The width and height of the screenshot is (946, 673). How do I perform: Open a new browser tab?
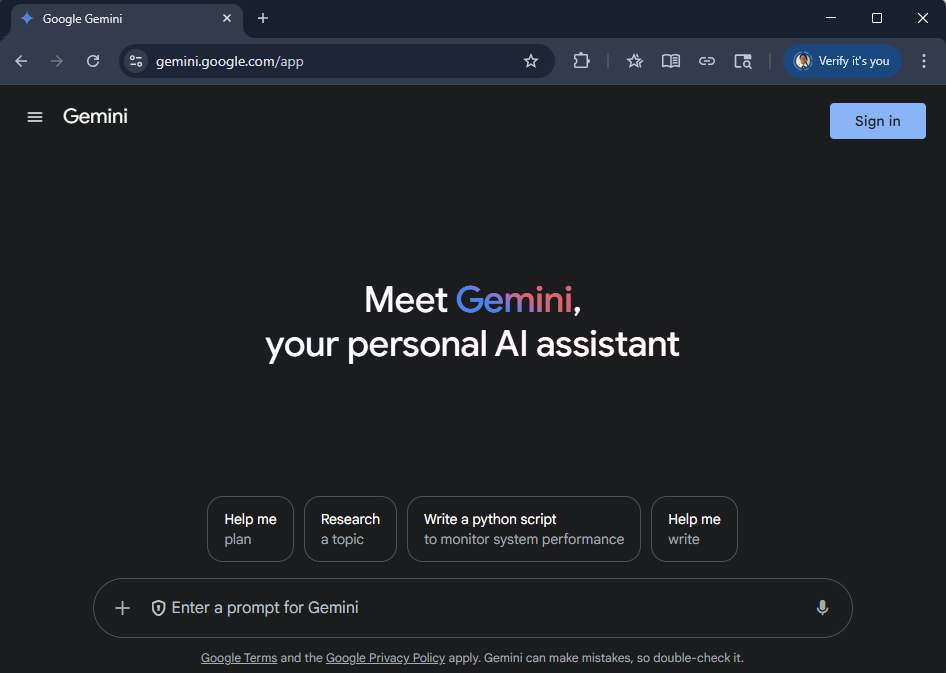263,18
